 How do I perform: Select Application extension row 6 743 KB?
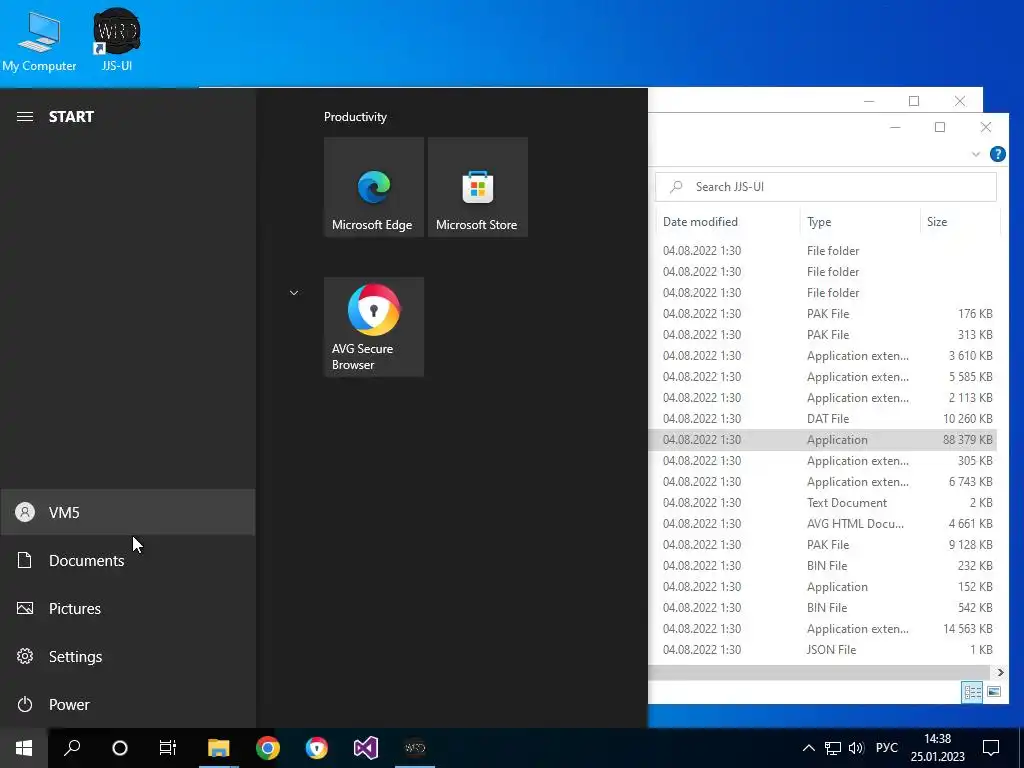click(823, 481)
